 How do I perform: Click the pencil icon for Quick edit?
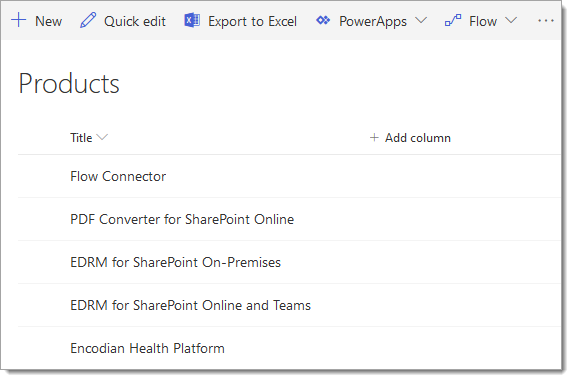click(88, 20)
